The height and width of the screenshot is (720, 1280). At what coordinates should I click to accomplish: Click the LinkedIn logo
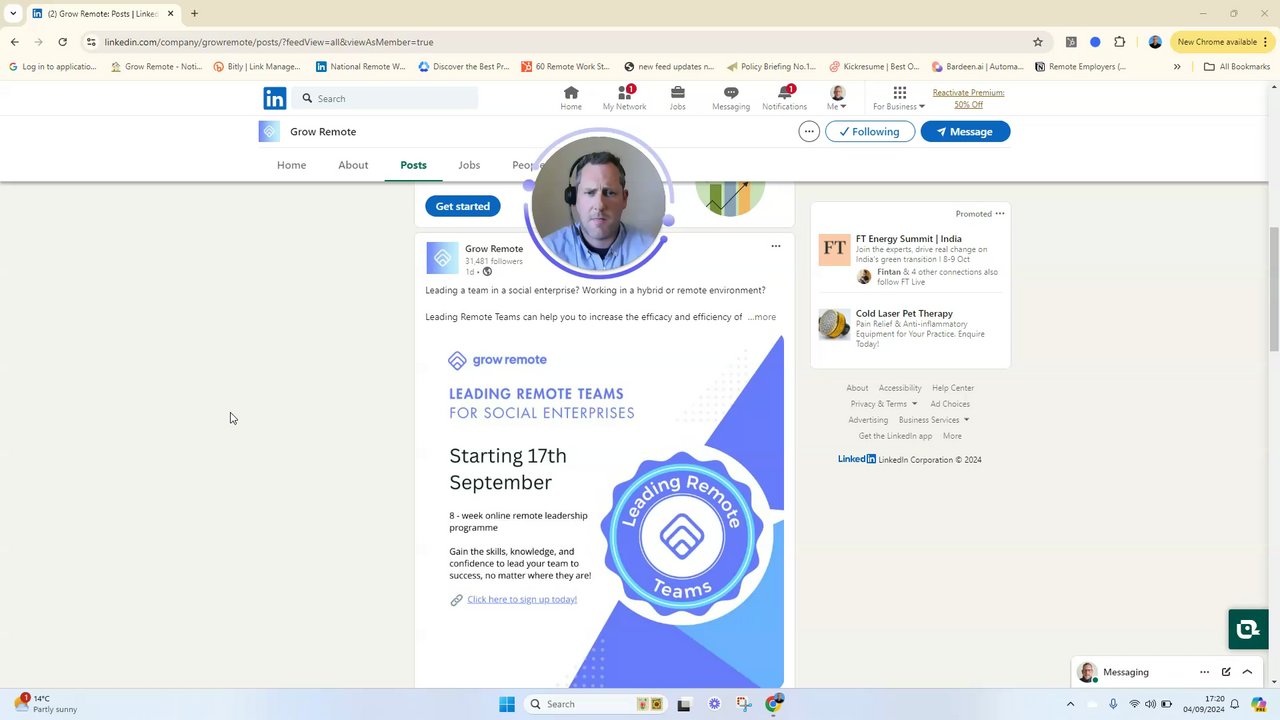(275, 98)
